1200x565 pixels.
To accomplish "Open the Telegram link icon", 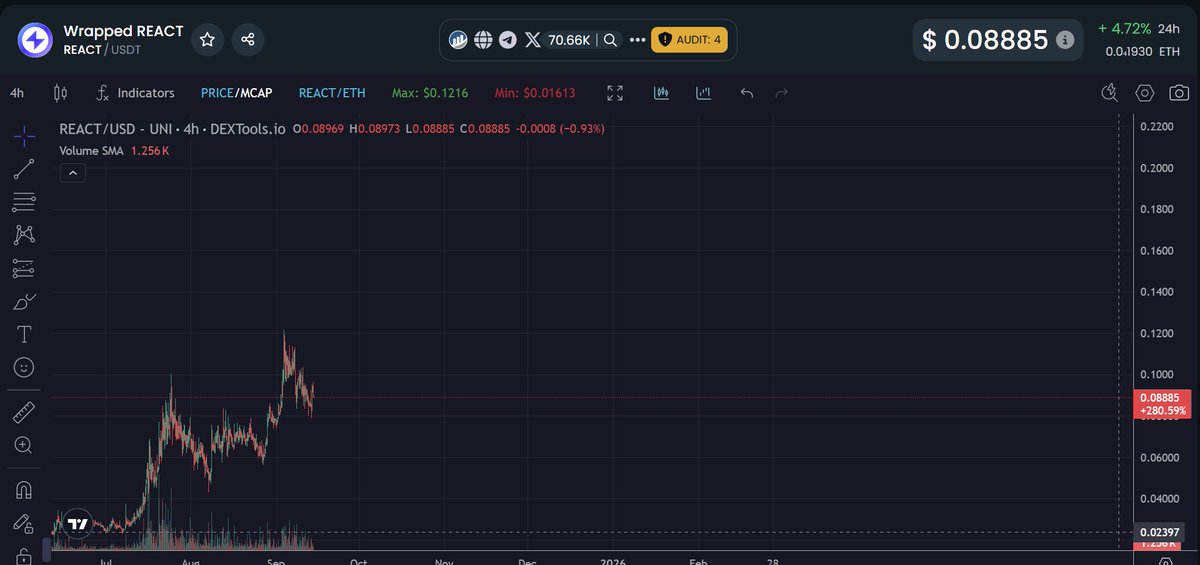I will pyautogui.click(x=507, y=40).
